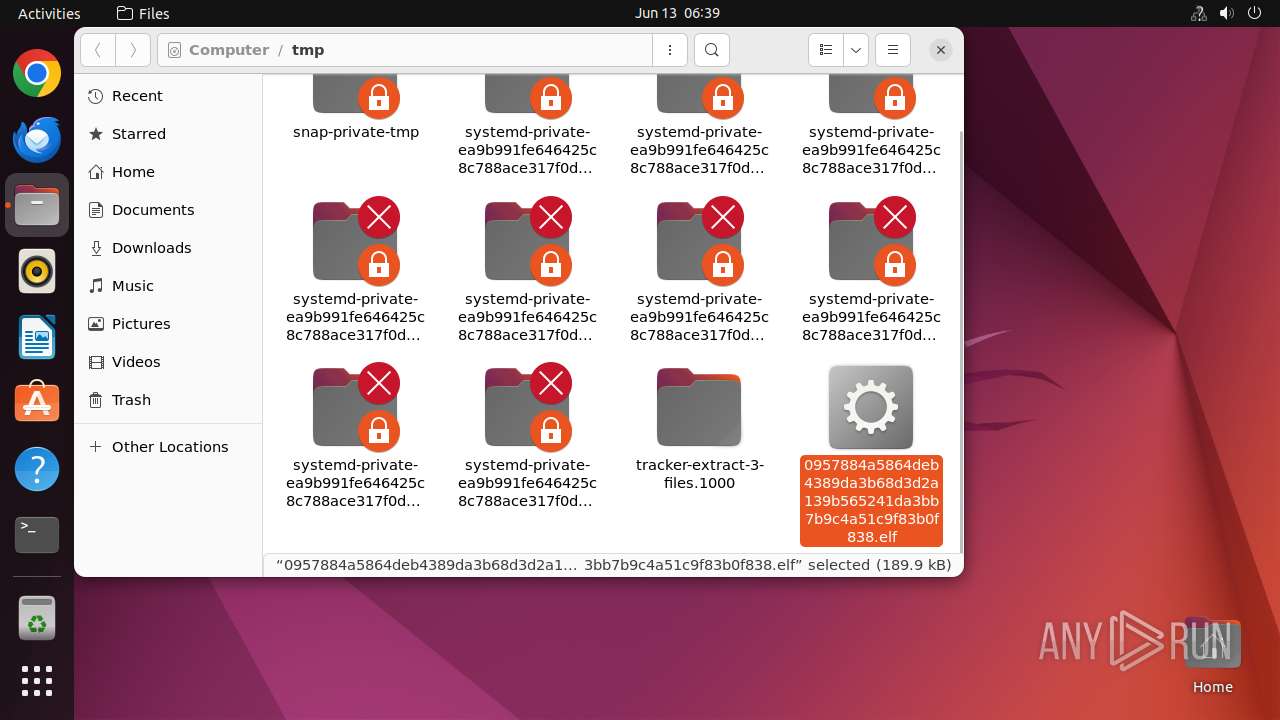Open Trash in the sidebar
Viewport: 1280px width, 720px height.
click(x=168, y=400)
